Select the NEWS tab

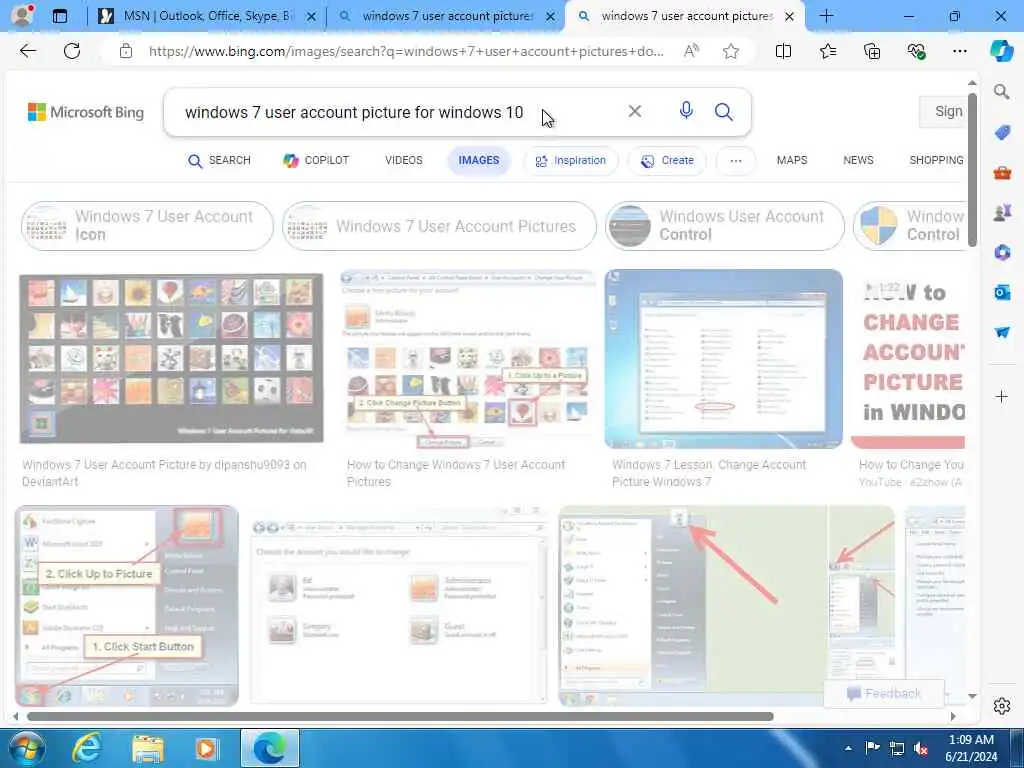tap(858, 160)
